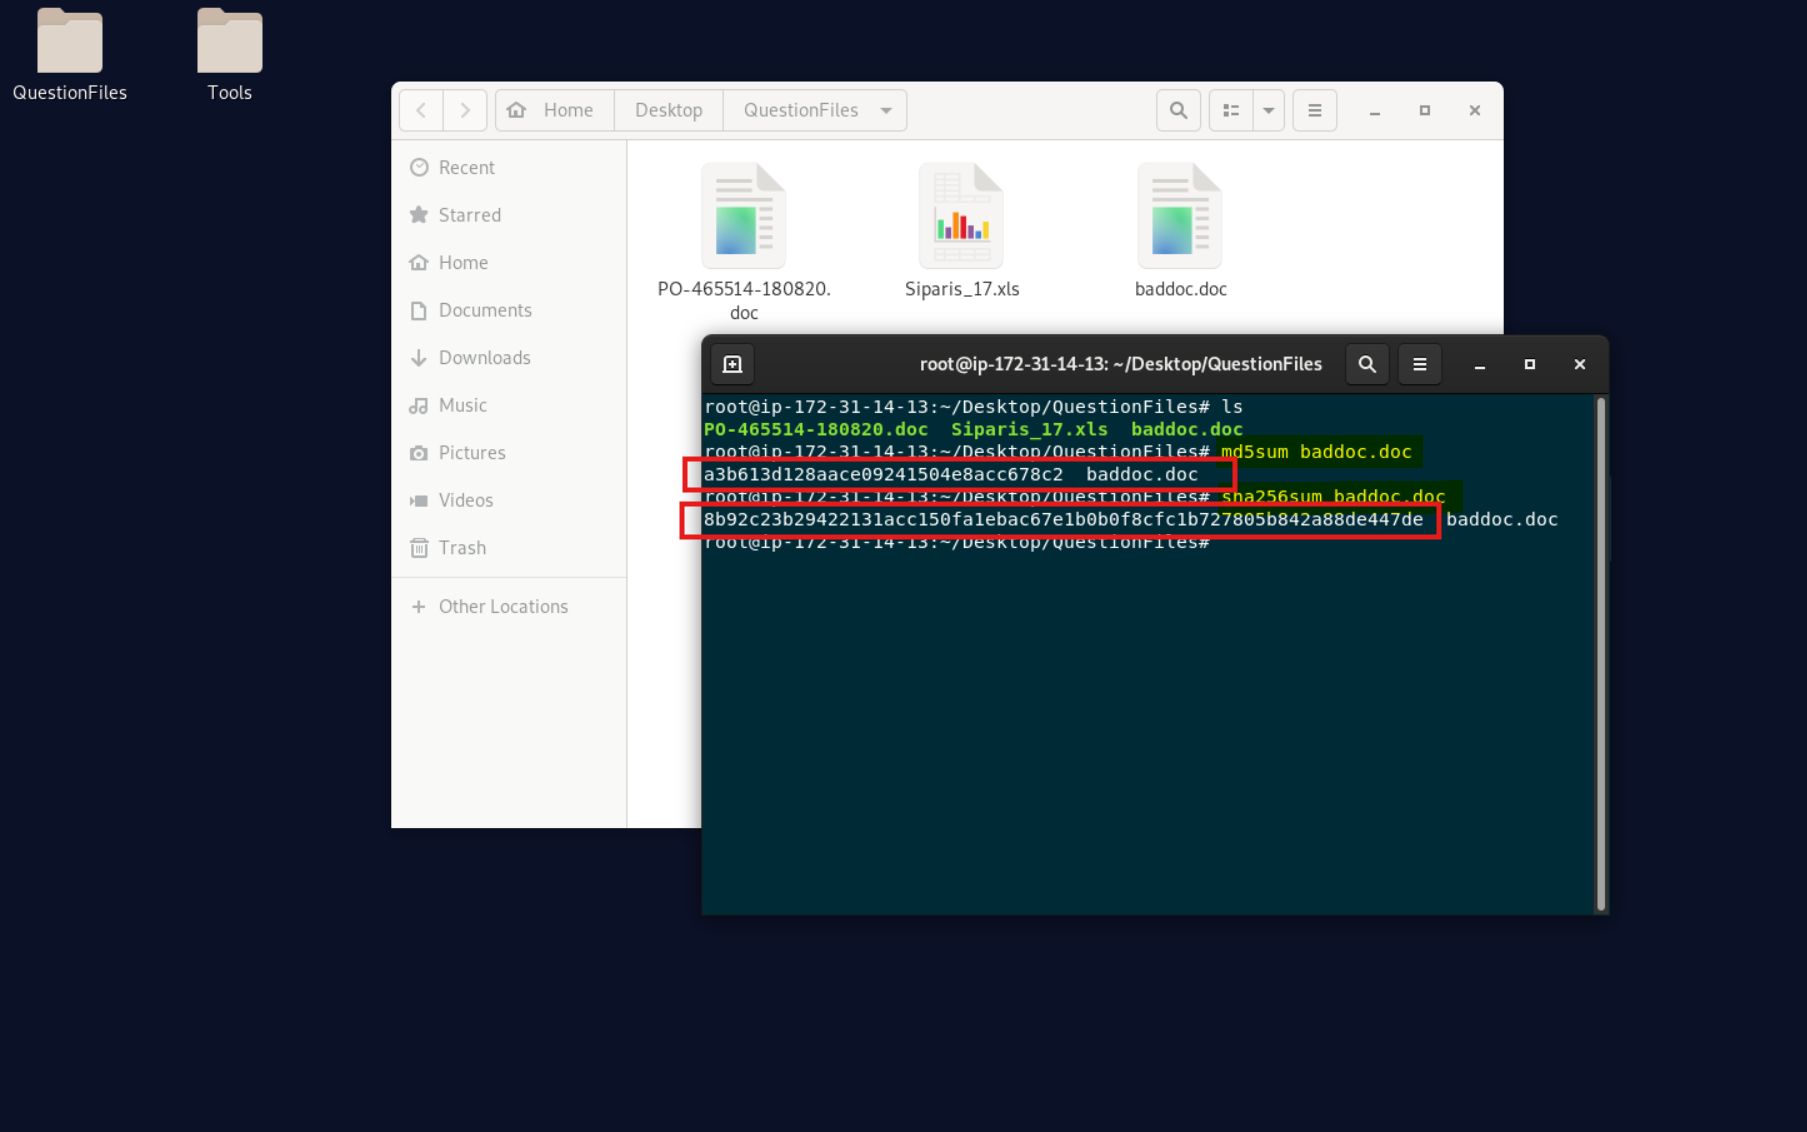Click Siparis_17.xls in terminal listing
This screenshot has height=1132, width=1807.
1029,429
